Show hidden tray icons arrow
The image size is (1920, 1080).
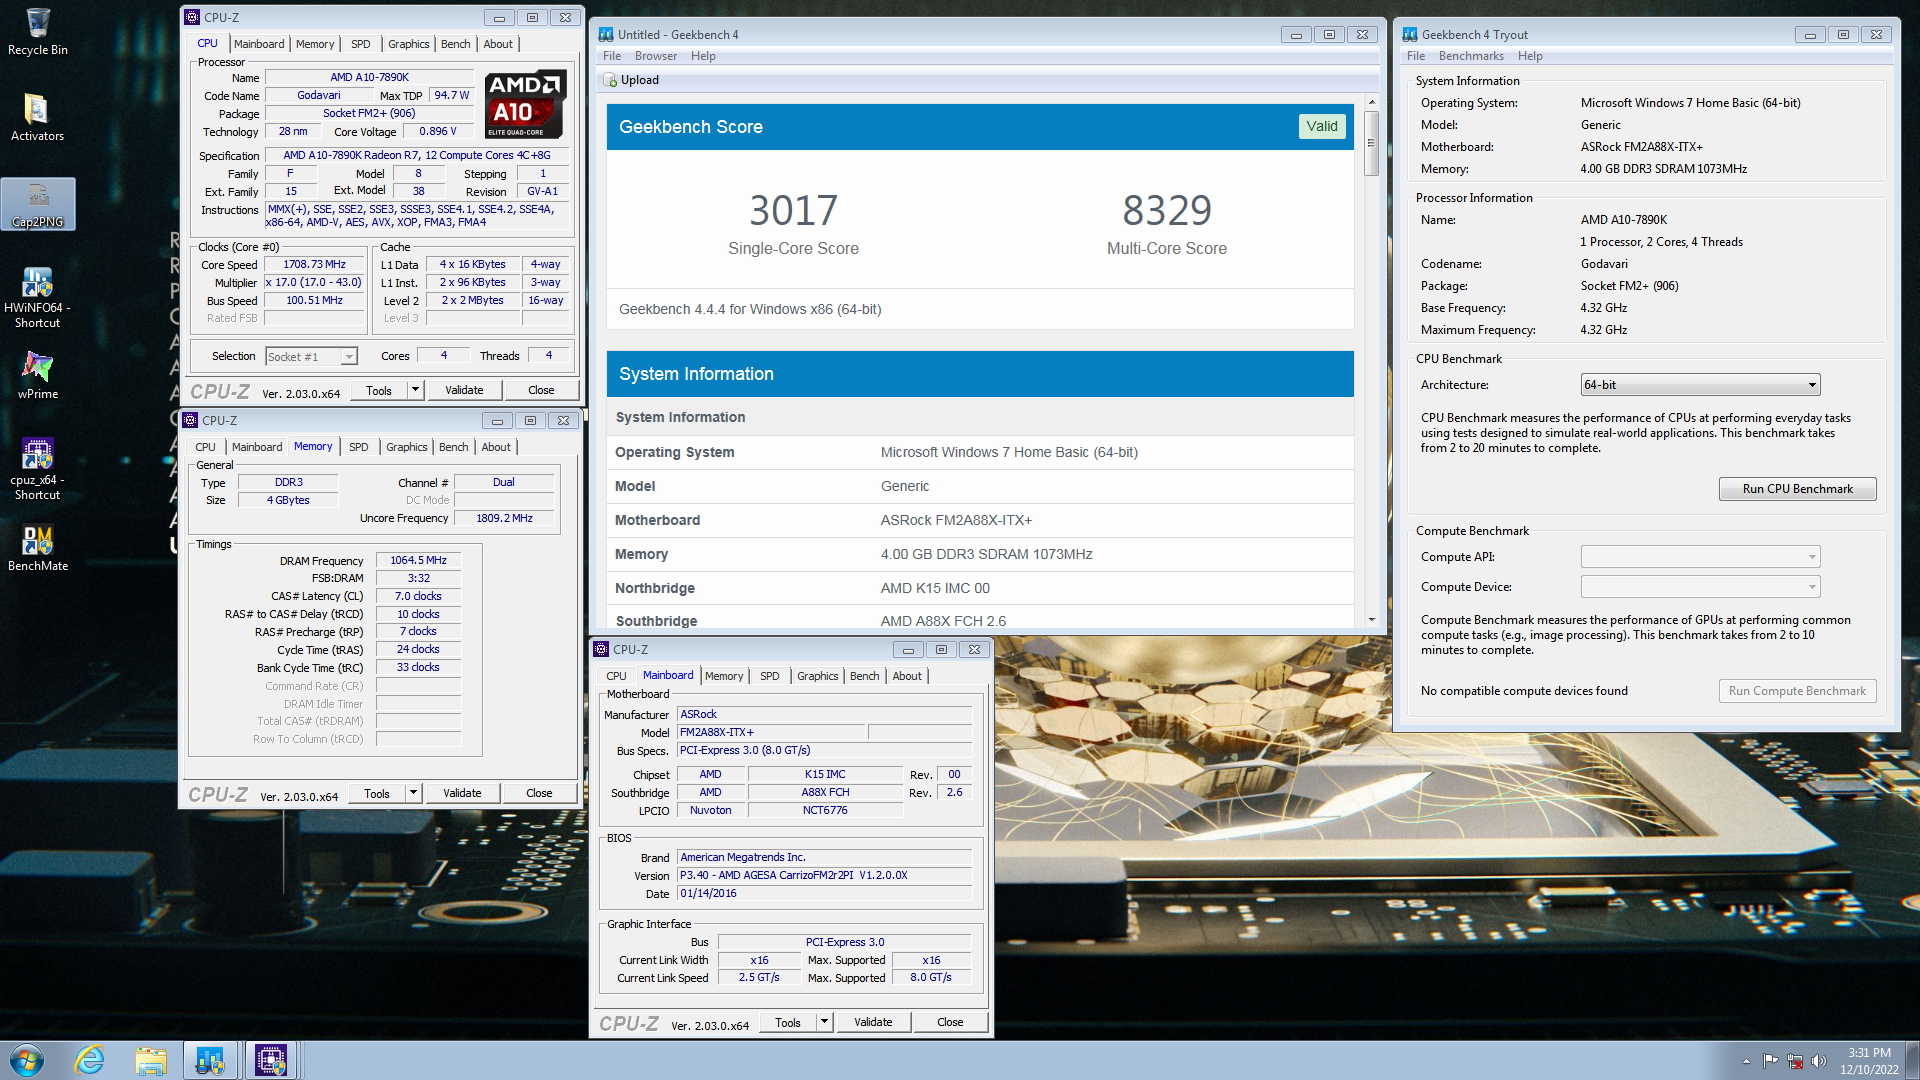1746,1061
